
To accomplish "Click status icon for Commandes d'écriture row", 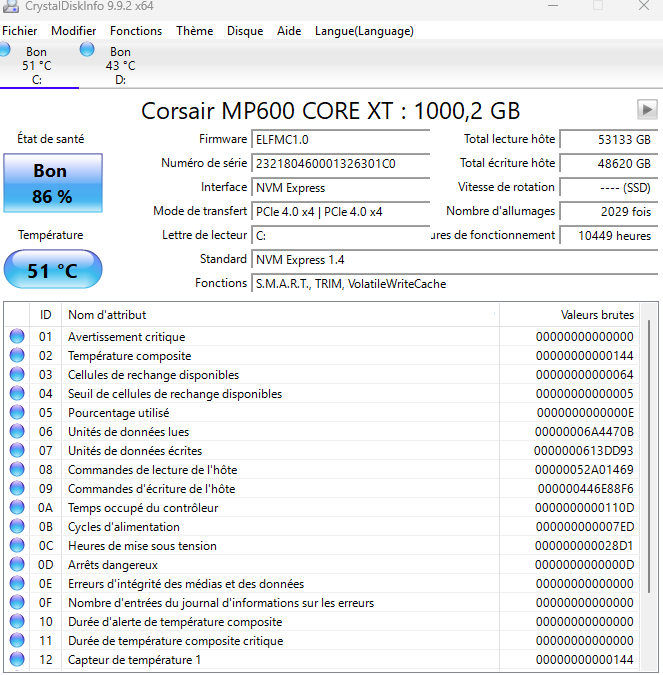I will (17, 488).
